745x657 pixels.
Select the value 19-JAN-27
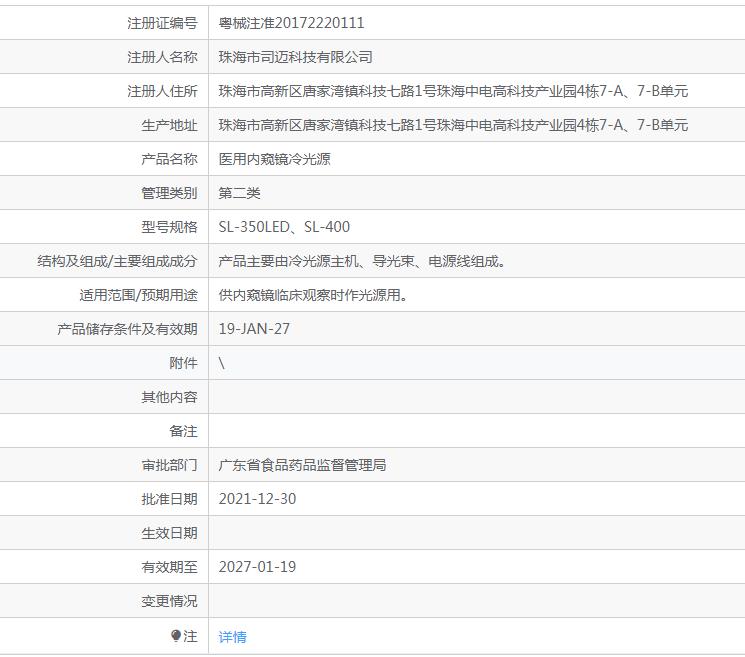pos(254,329)
